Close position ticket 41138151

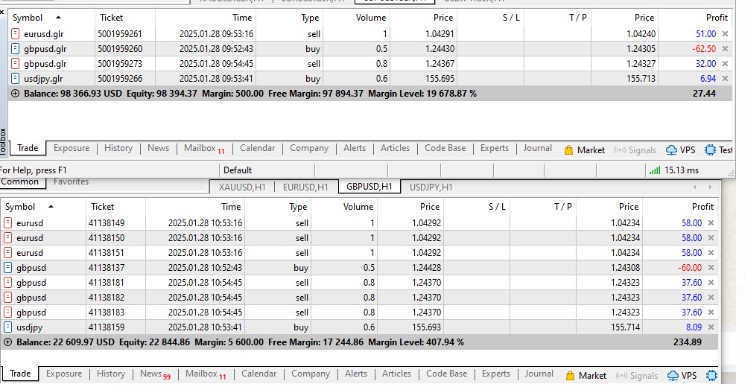coord(711,253)
